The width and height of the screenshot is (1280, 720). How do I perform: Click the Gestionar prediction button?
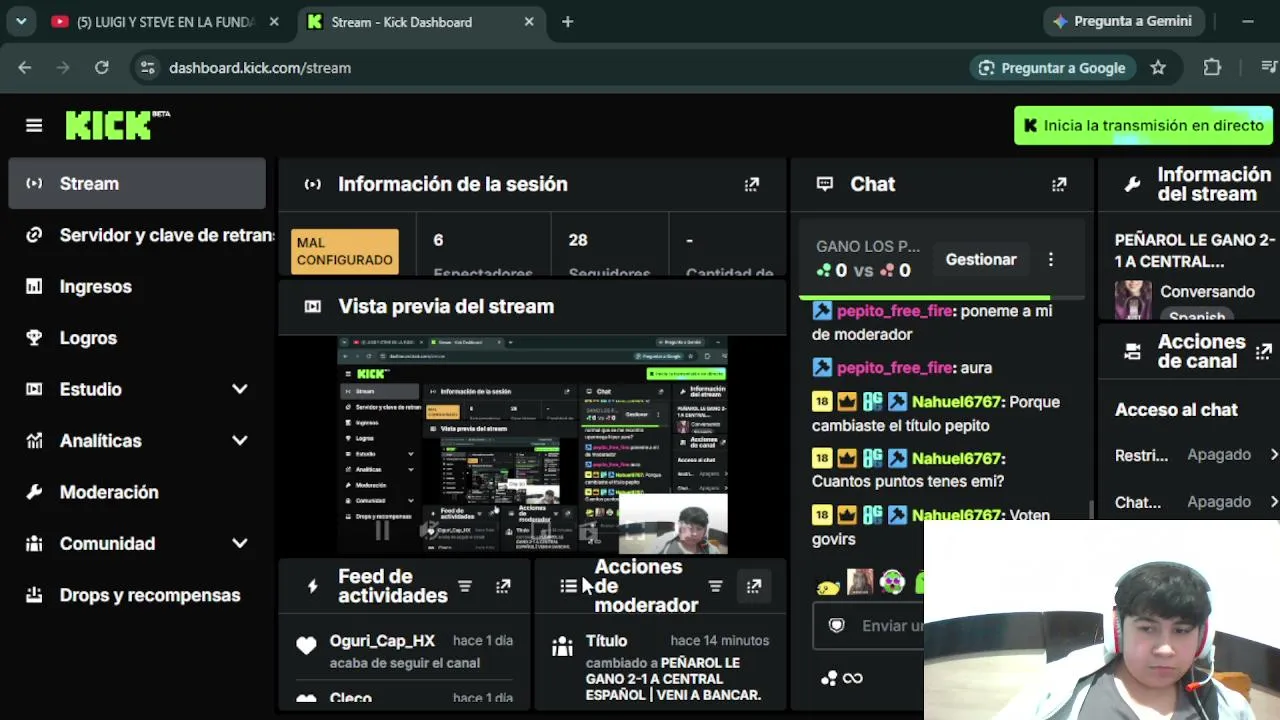pos(981,259)
